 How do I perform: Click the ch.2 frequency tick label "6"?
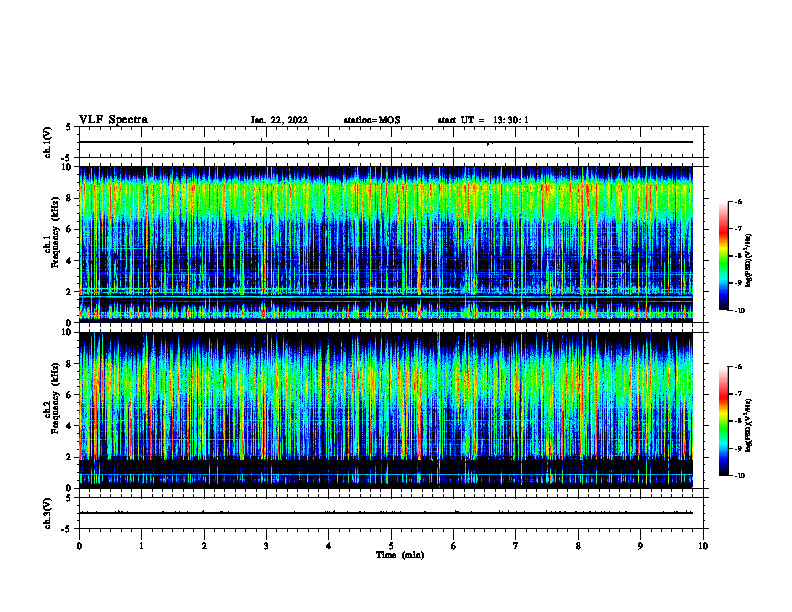coord(69,395)
